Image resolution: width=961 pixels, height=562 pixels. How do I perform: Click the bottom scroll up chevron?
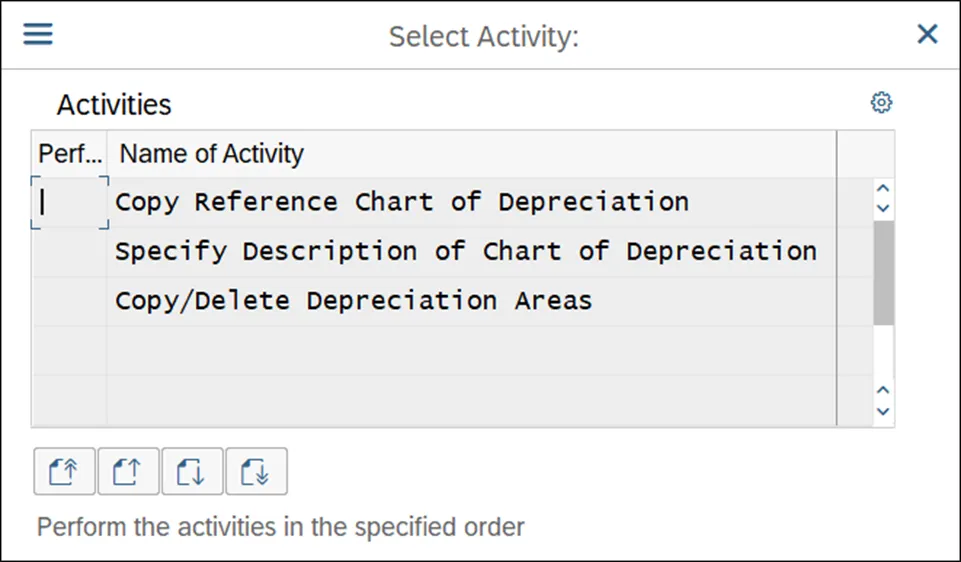coord(882,391)
